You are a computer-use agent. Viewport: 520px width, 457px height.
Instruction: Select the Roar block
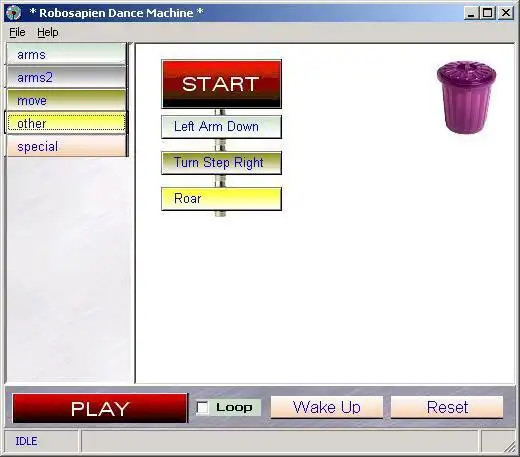[x=221, y=199]
